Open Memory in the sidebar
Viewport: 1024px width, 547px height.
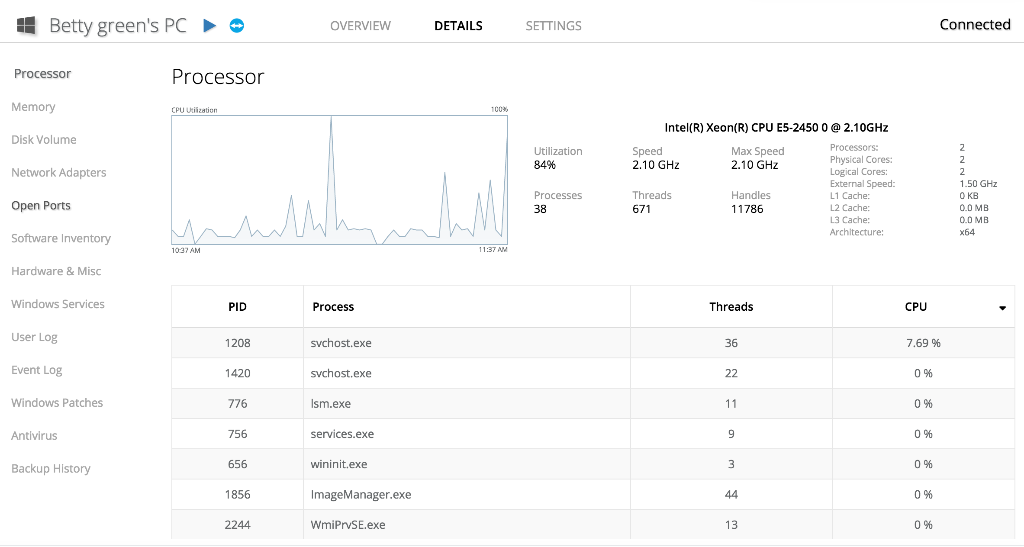click(x=33, y=107)
